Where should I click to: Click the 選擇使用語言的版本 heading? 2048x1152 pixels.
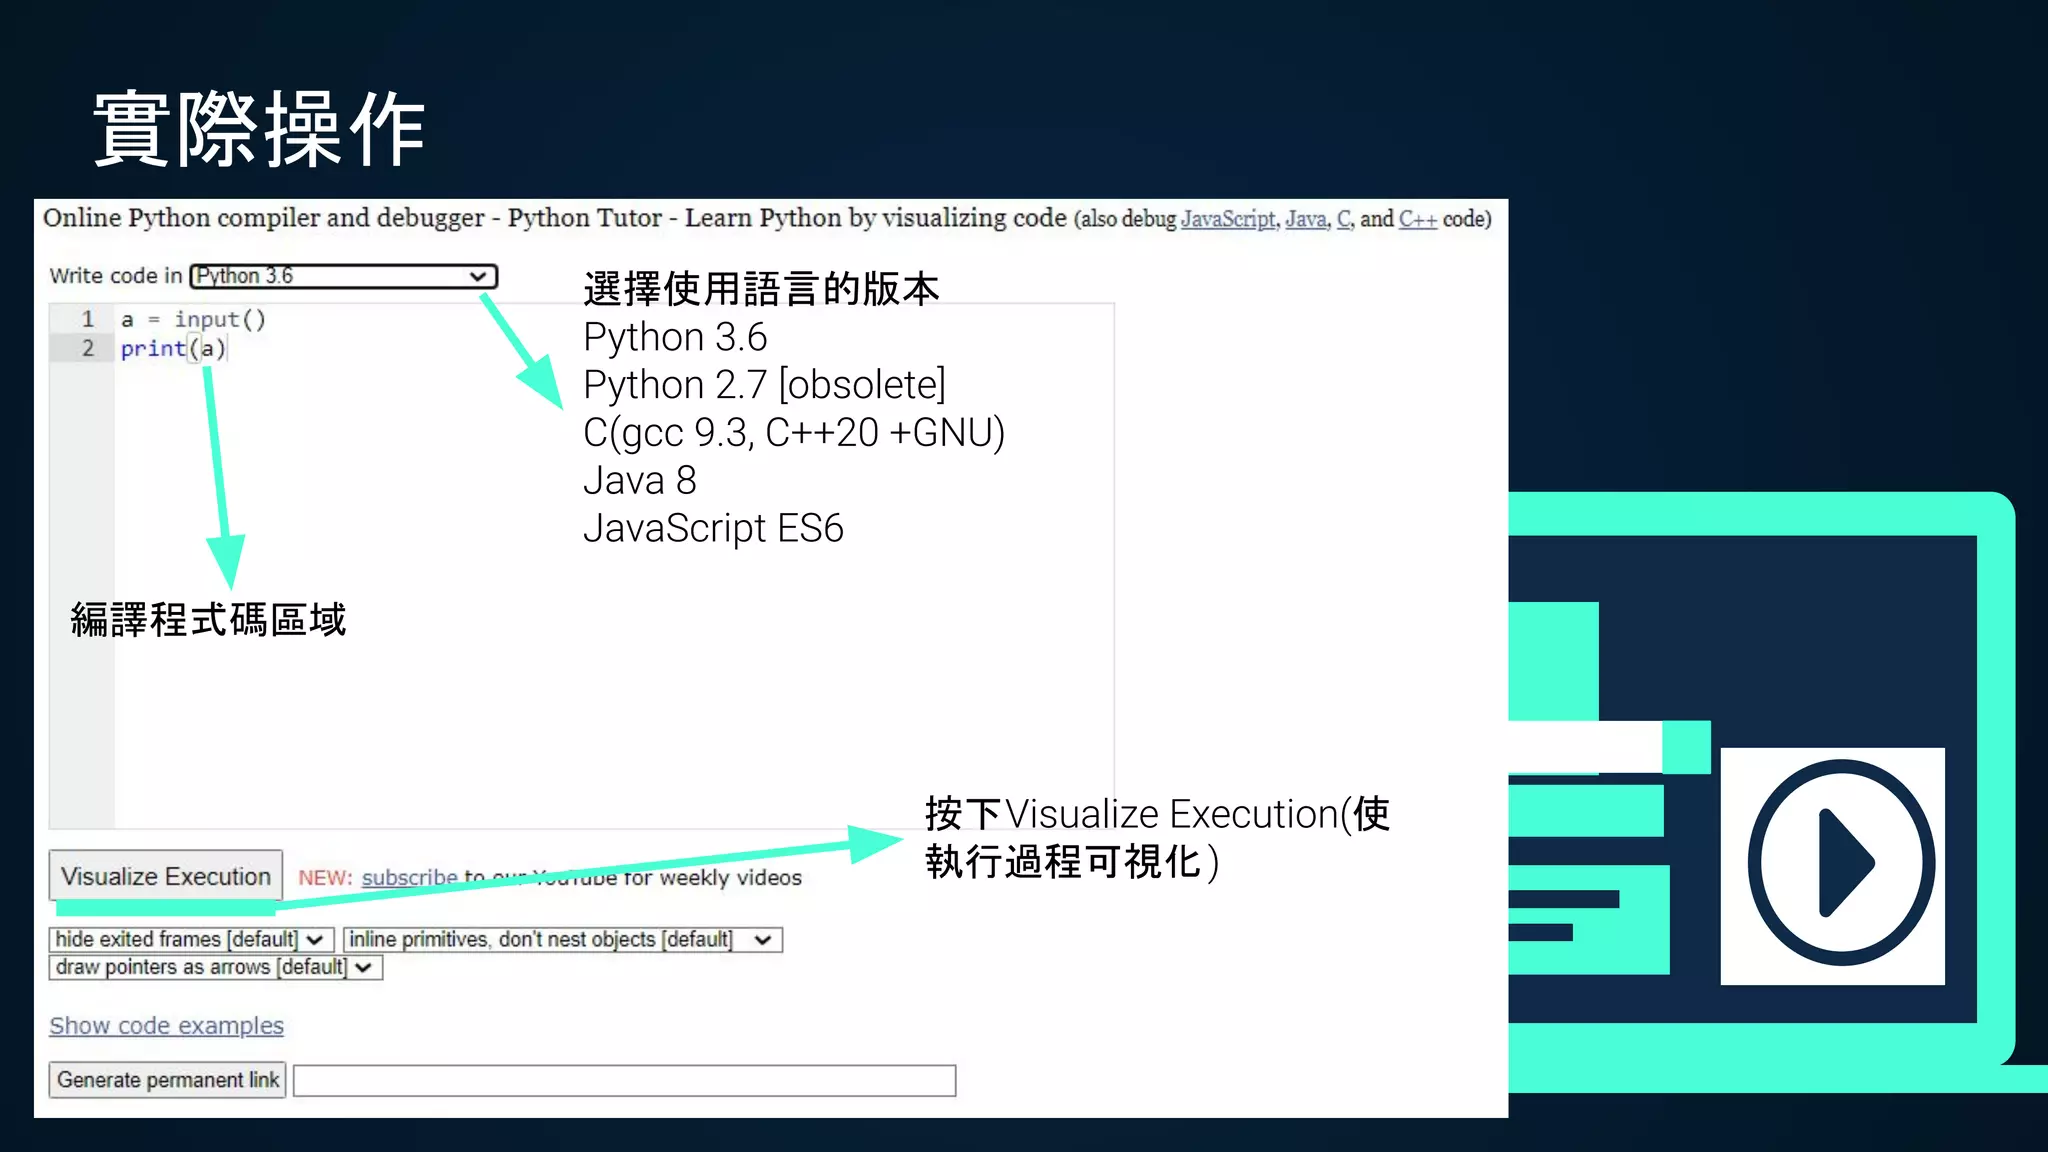(761, 289)
